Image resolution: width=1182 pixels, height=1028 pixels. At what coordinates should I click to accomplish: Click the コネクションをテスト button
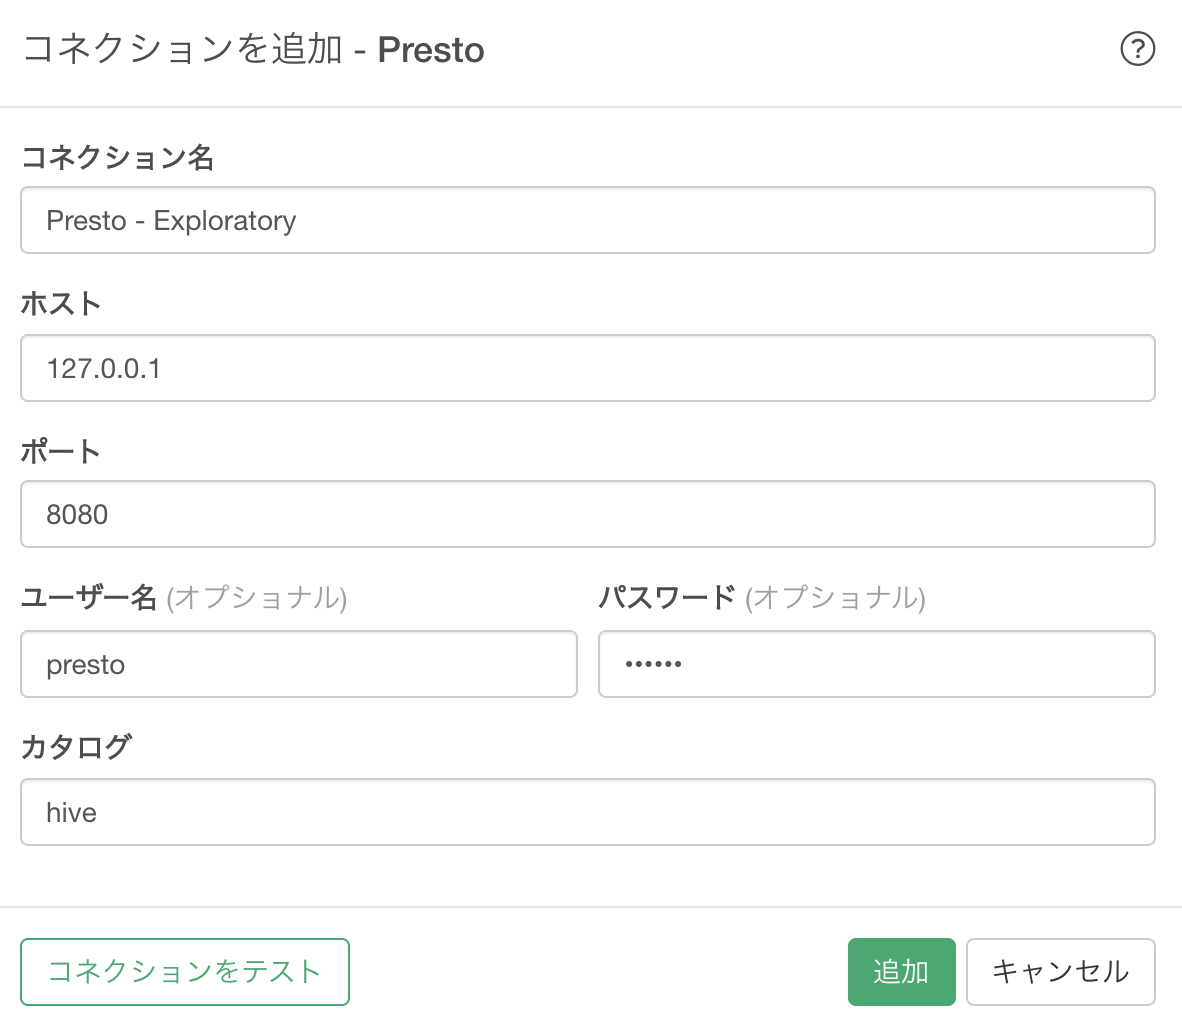point(185,971)
